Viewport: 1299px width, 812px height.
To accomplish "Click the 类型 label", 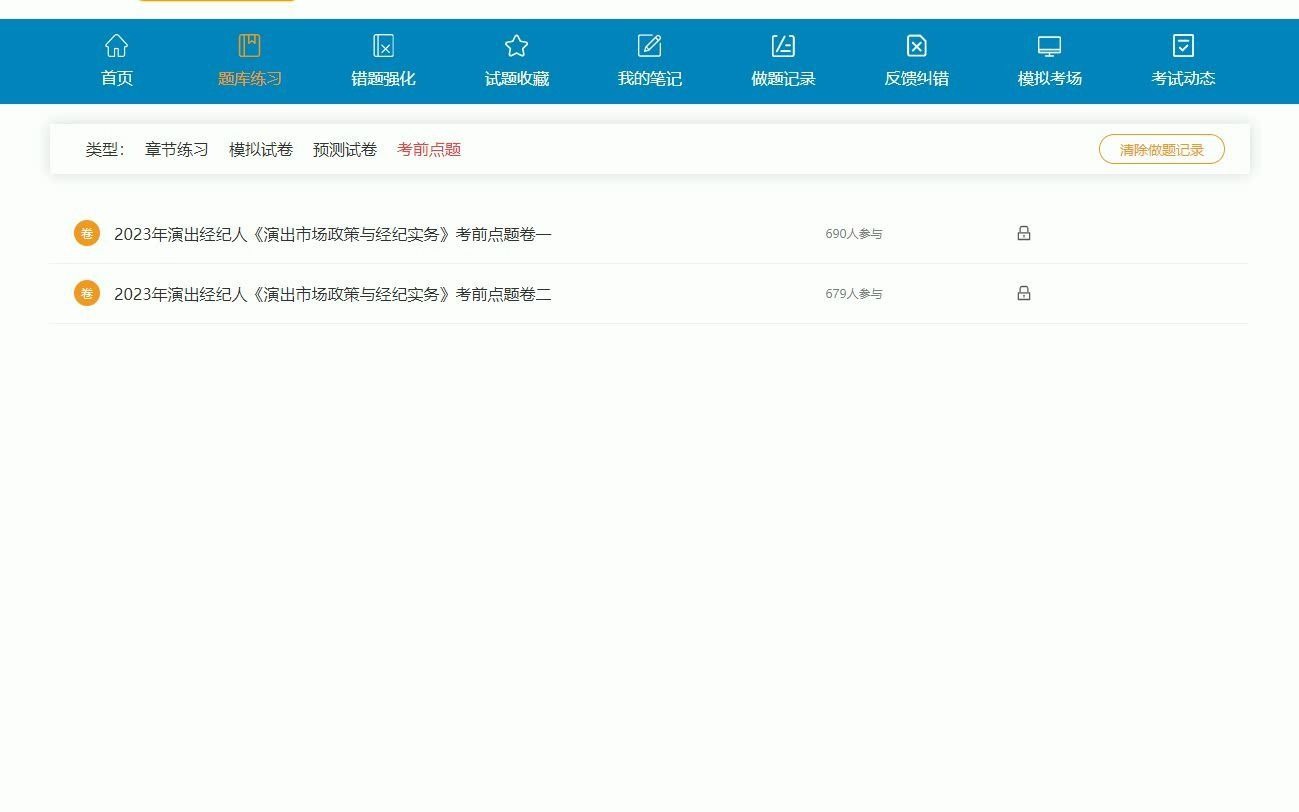I will (105, 149).
